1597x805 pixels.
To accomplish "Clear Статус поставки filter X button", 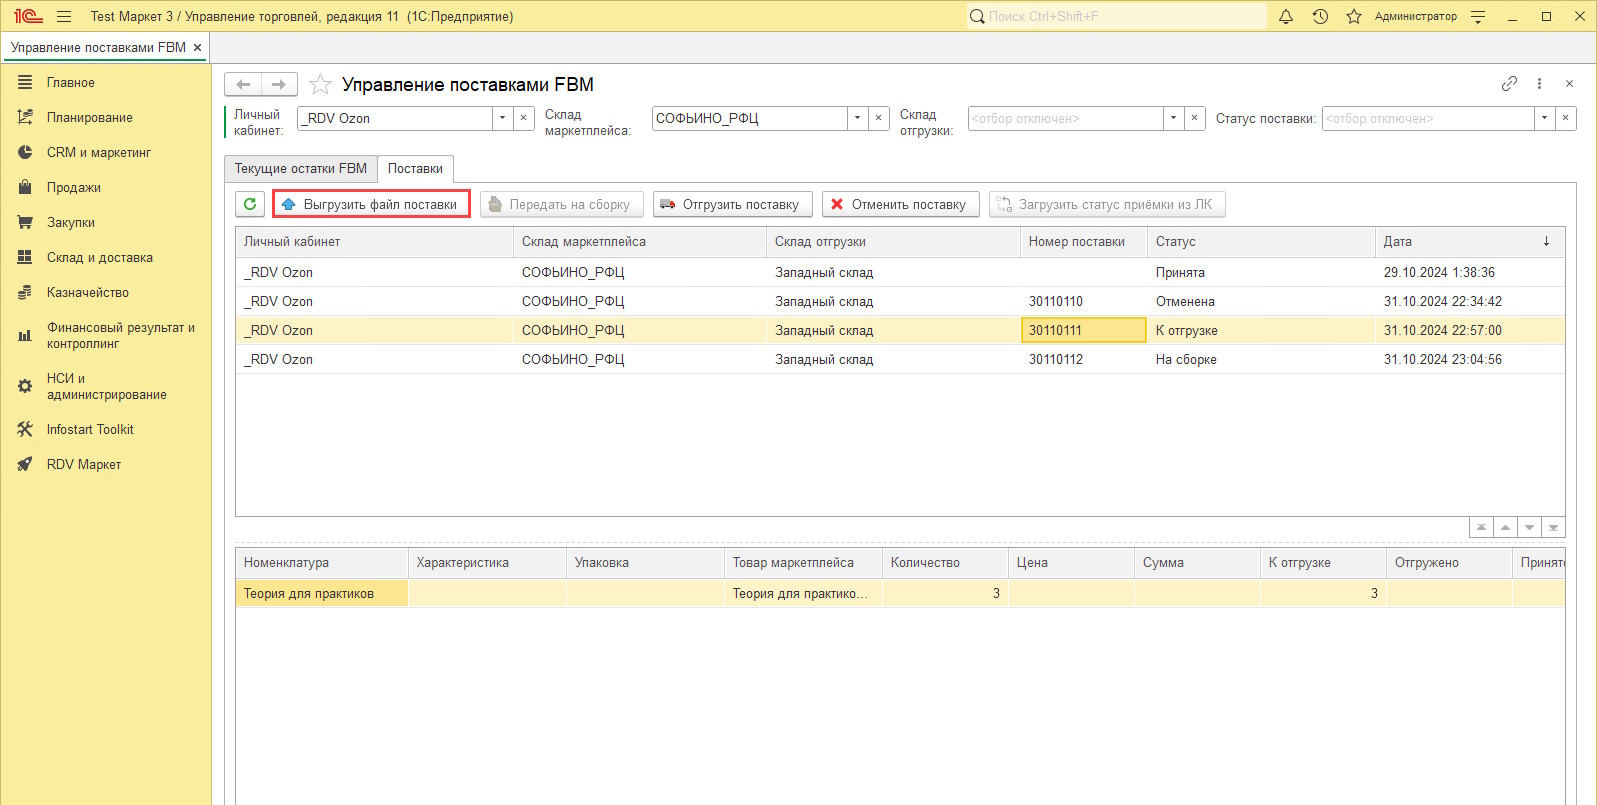I will pos(1565,118).
